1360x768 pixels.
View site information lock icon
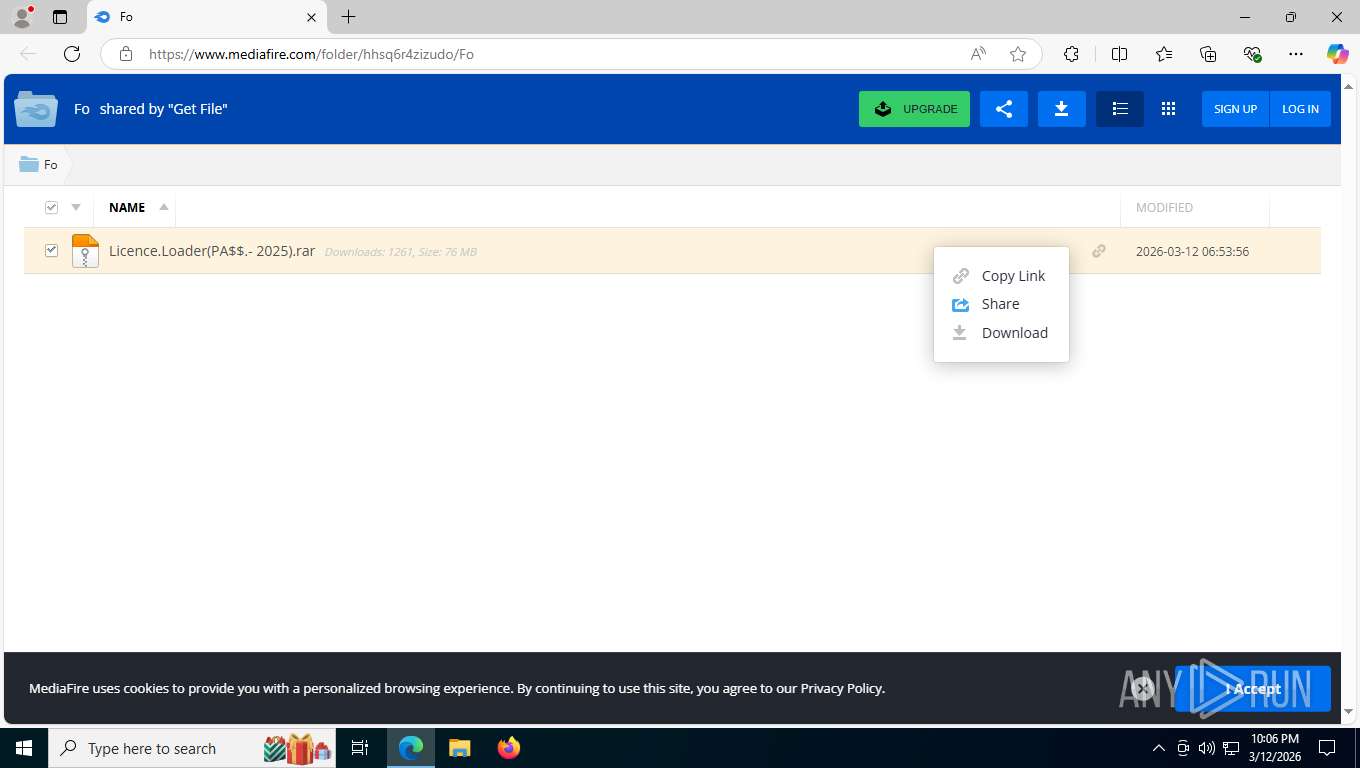click(125, 54)
